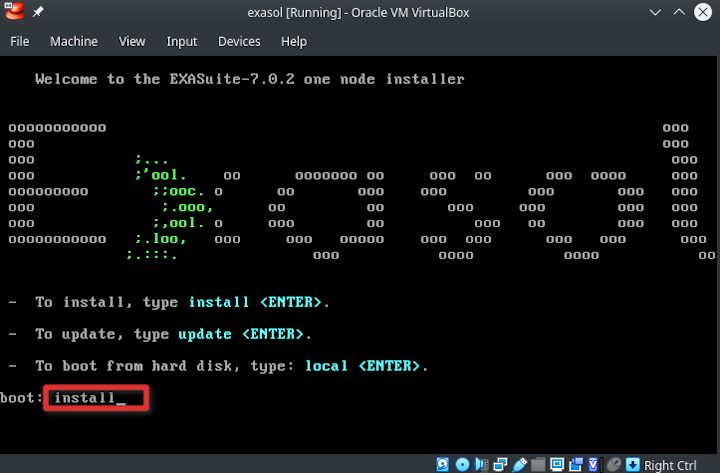This screenshot has width=720, height=473.
Task: Click the network adapters status icon
Action: tap(500, 464)
